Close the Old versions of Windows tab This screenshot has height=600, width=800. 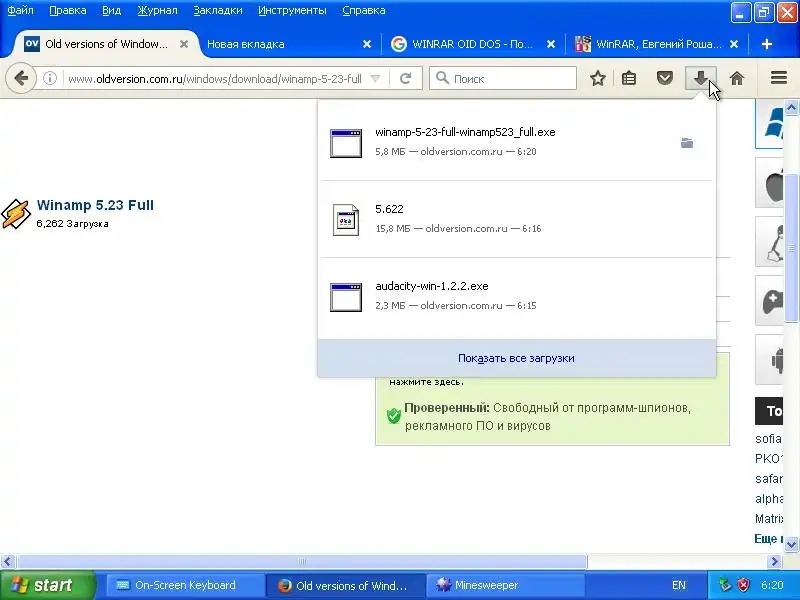(x=184, y=44)
